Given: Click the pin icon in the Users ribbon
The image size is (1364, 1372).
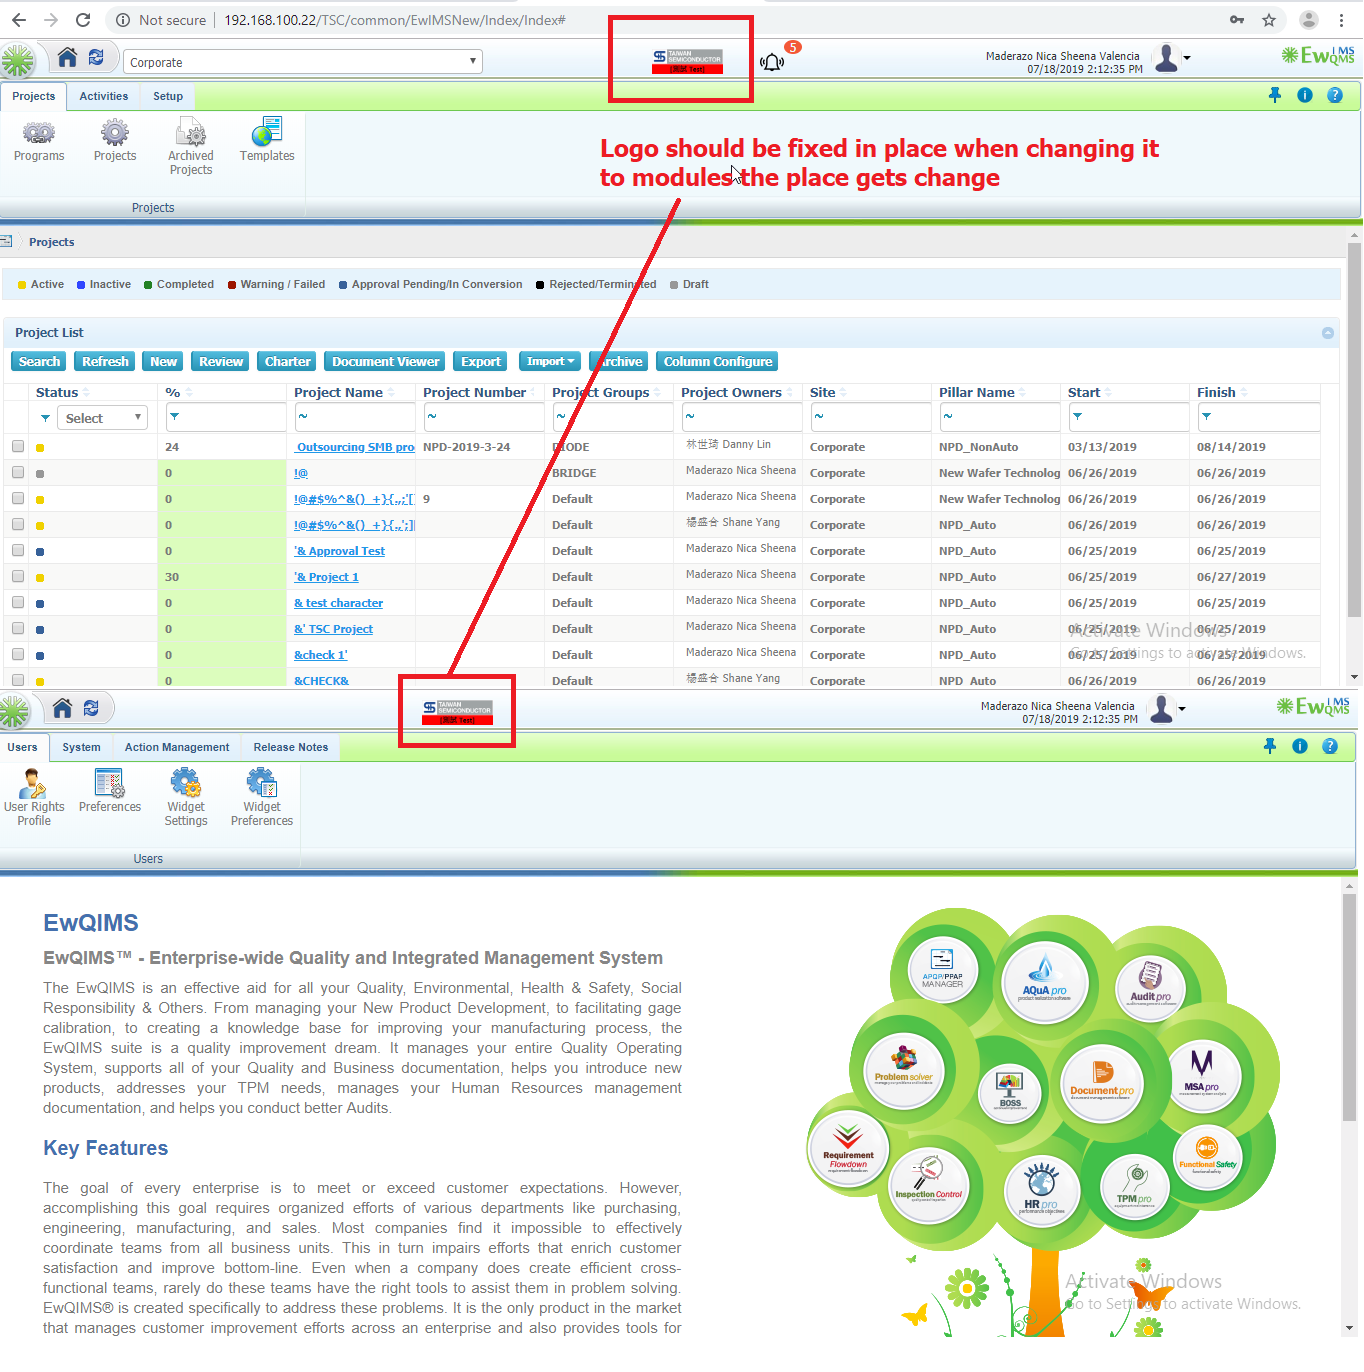Looking at the screenshot, I should tap(1270, 746).
